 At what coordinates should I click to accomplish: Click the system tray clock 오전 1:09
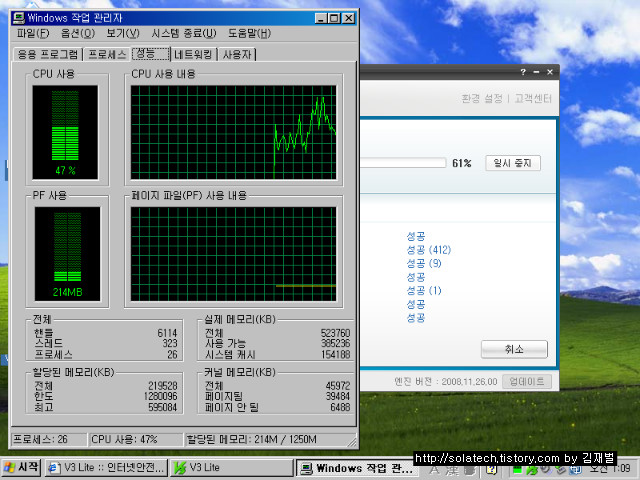click(x=610, y=469)
